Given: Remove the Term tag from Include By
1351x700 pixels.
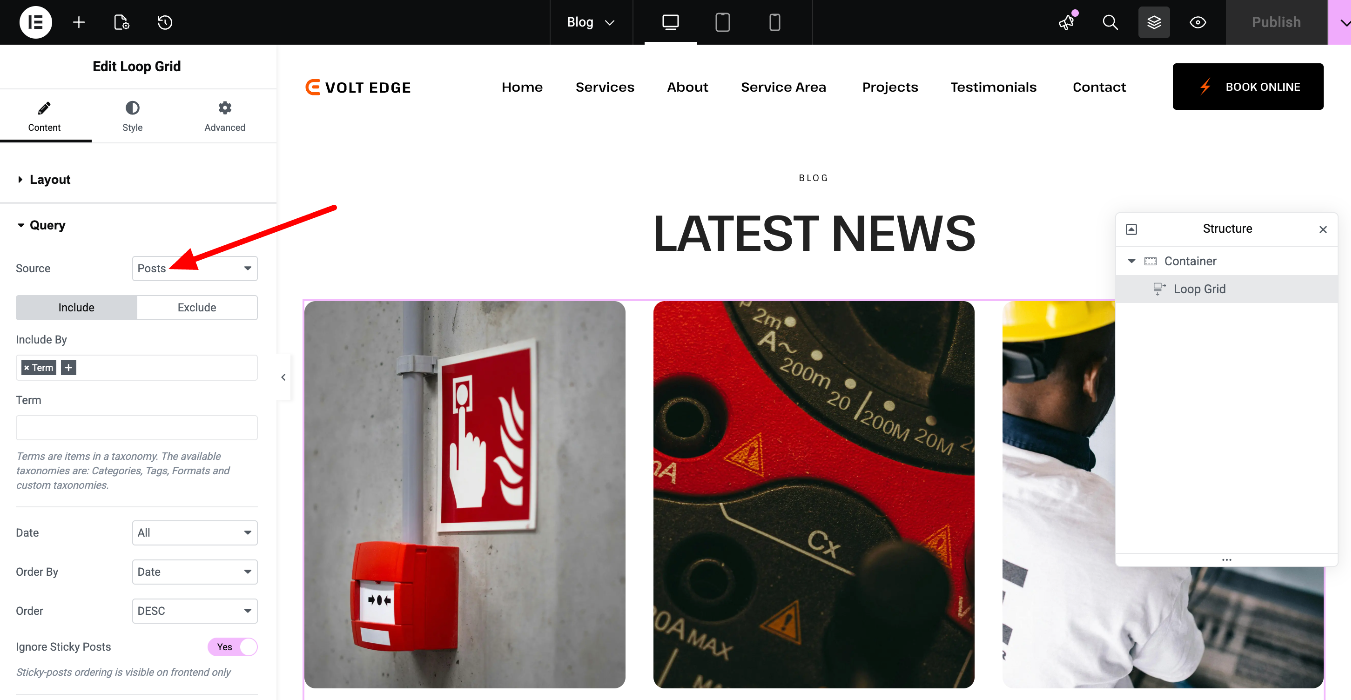Looking at the screenshot, I should click(x=27, y=368).
